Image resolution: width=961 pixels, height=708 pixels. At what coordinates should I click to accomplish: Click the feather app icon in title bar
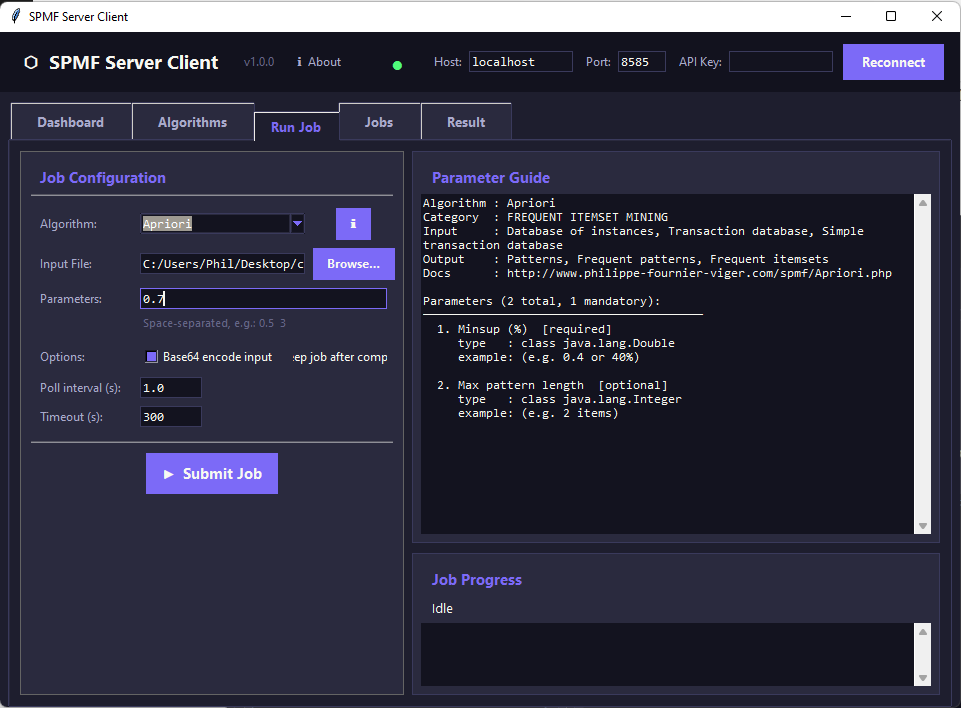pos(15,16)
